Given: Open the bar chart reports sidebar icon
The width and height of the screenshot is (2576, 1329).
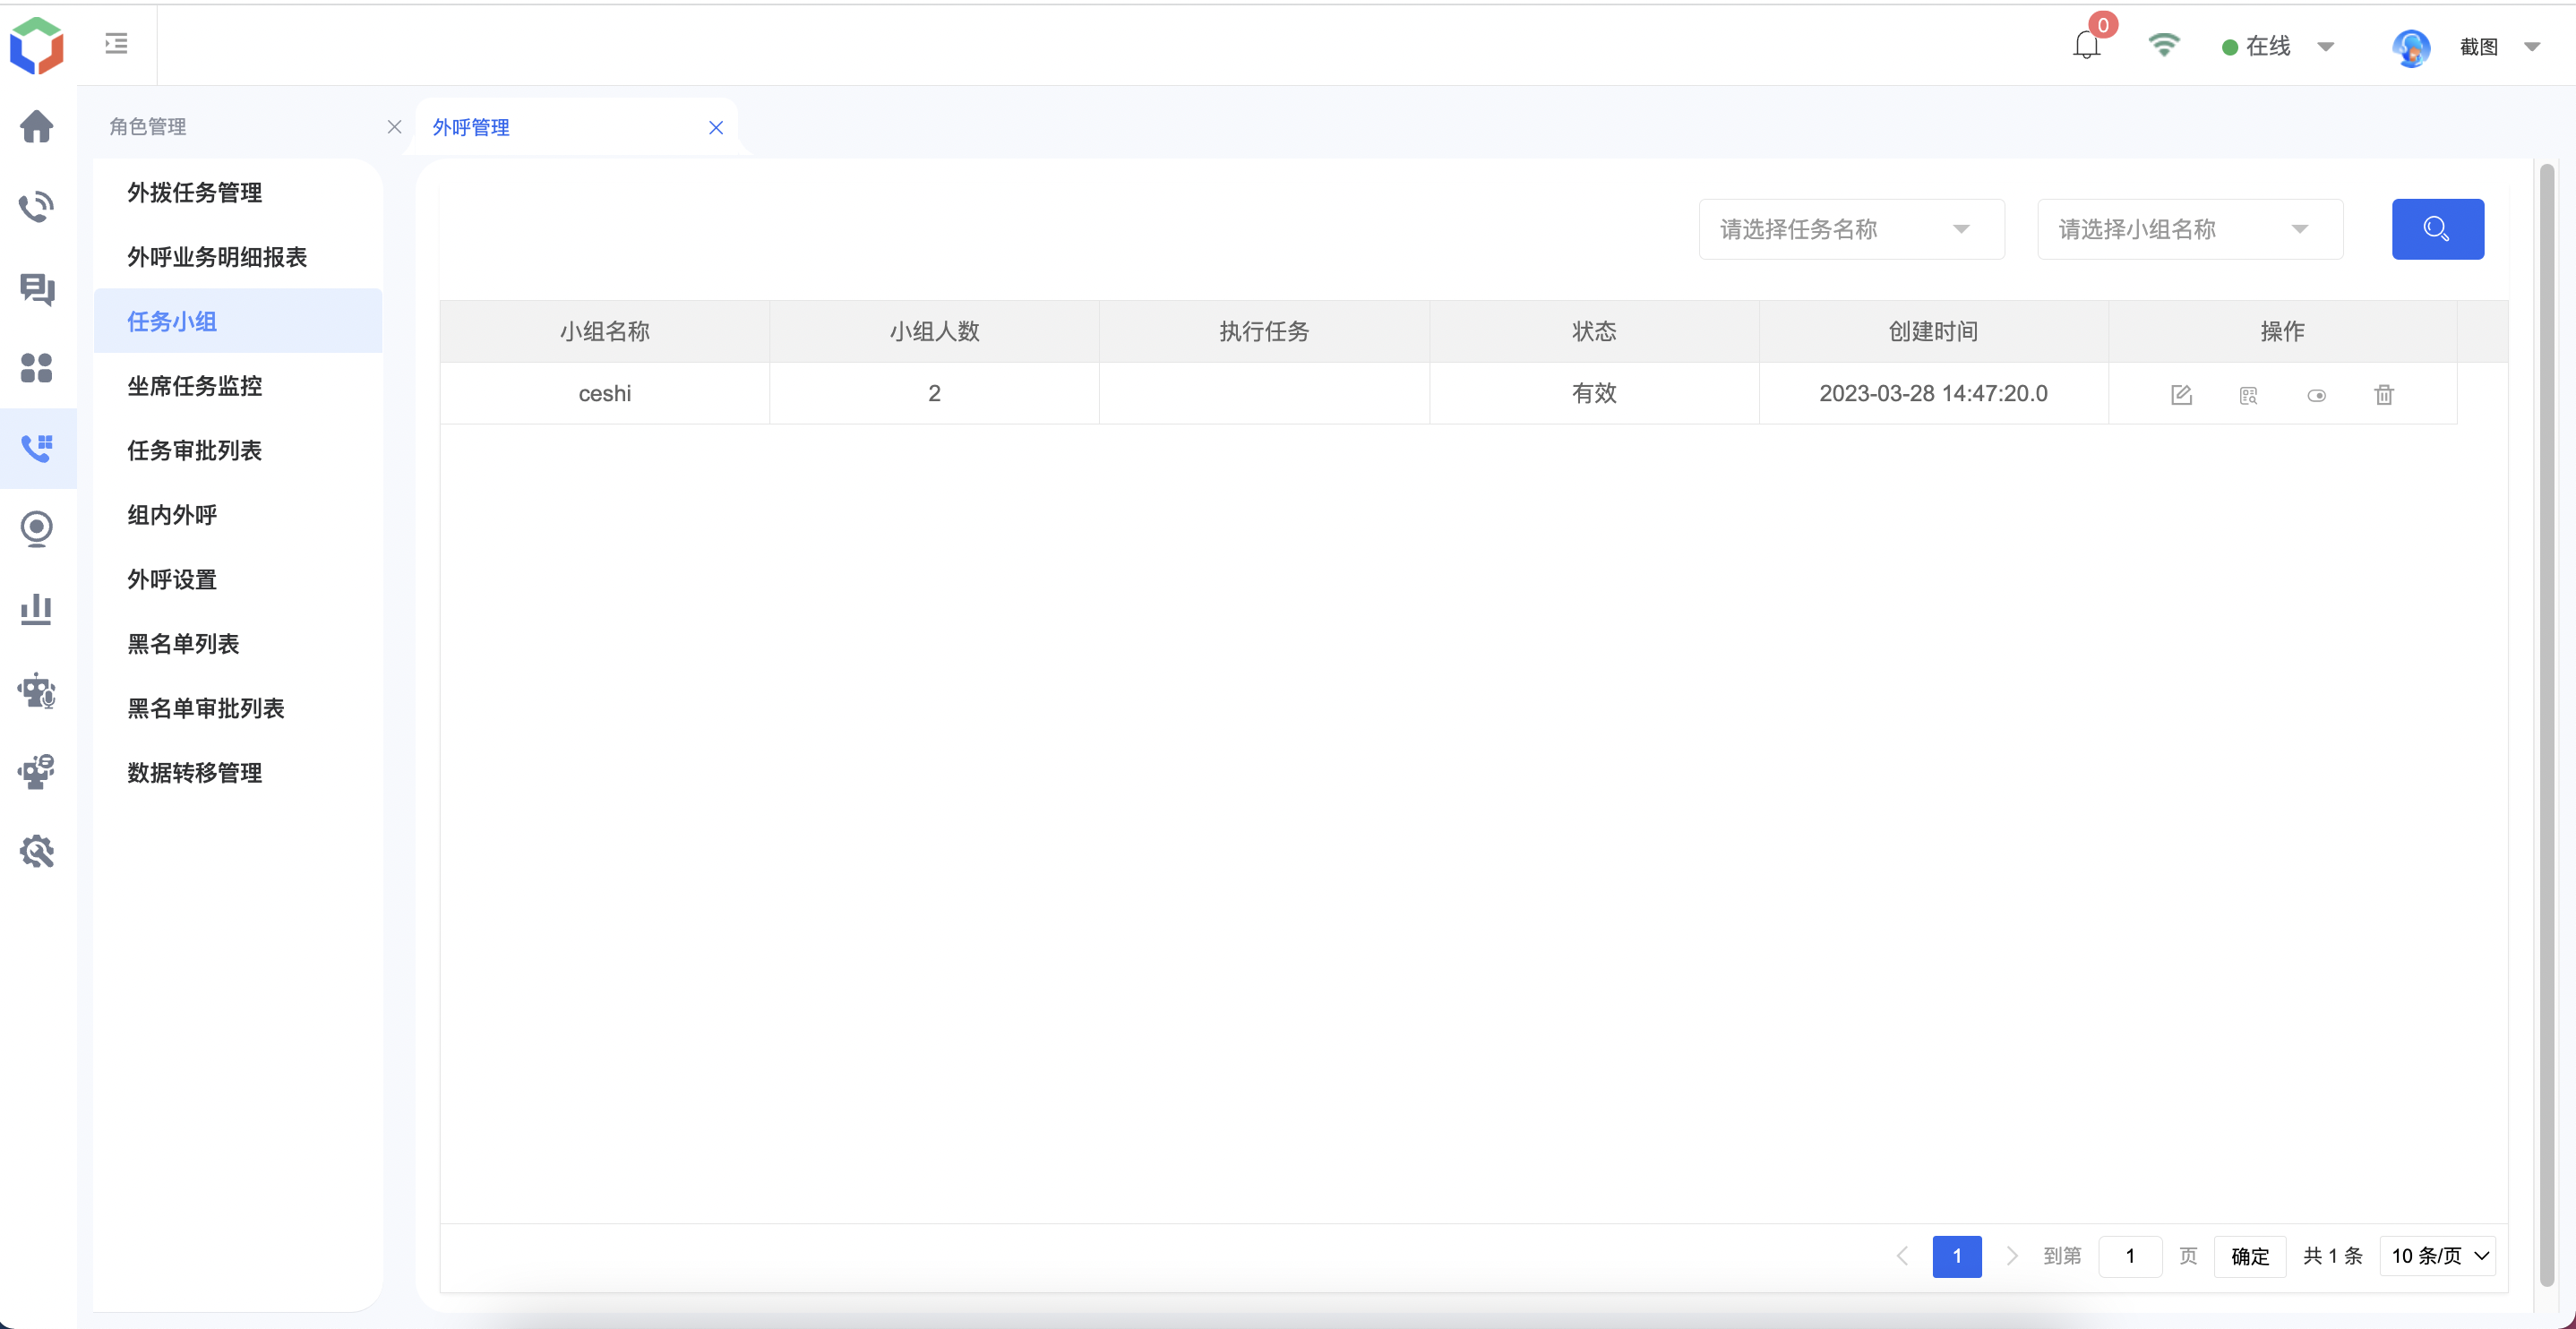Looking at the screenshot, I should coord(37,609).
